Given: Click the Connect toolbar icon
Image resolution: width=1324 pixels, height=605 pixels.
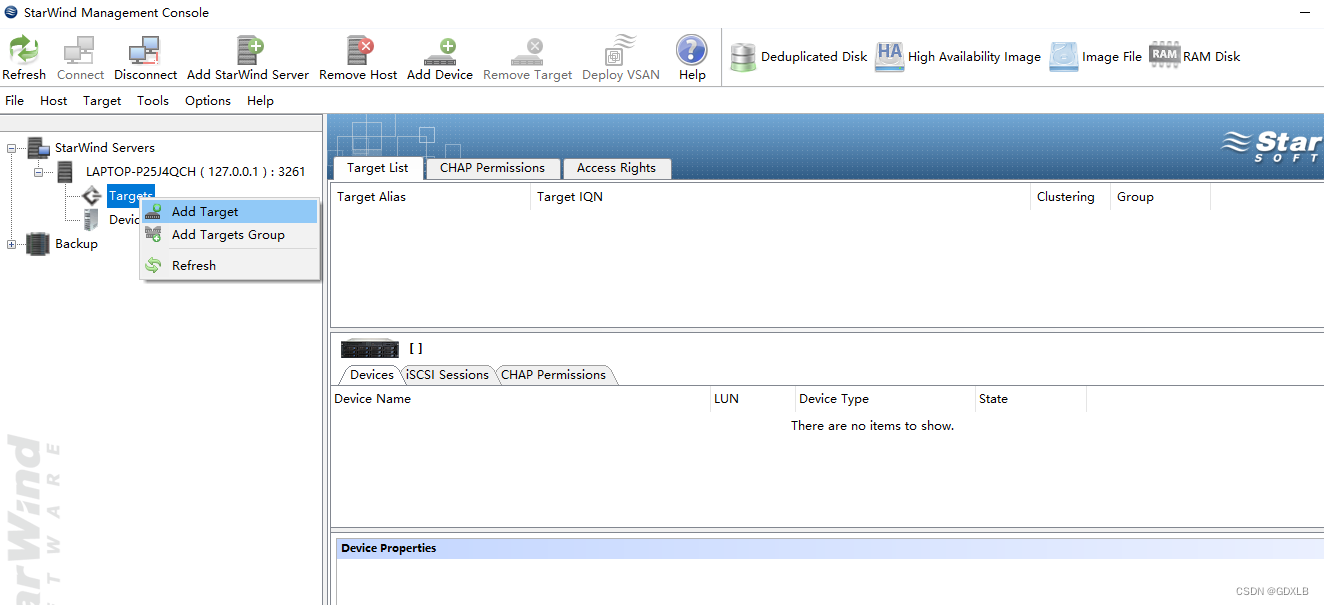Looking at the screenshot, I should tap(79, 50).
